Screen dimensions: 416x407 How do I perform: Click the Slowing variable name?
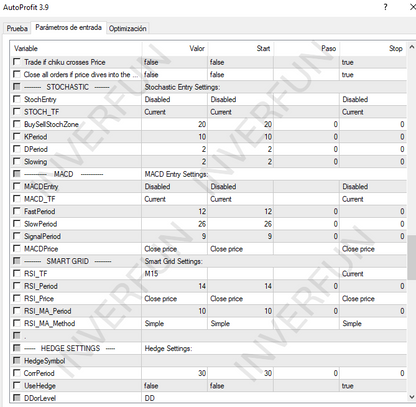(35, 162)
